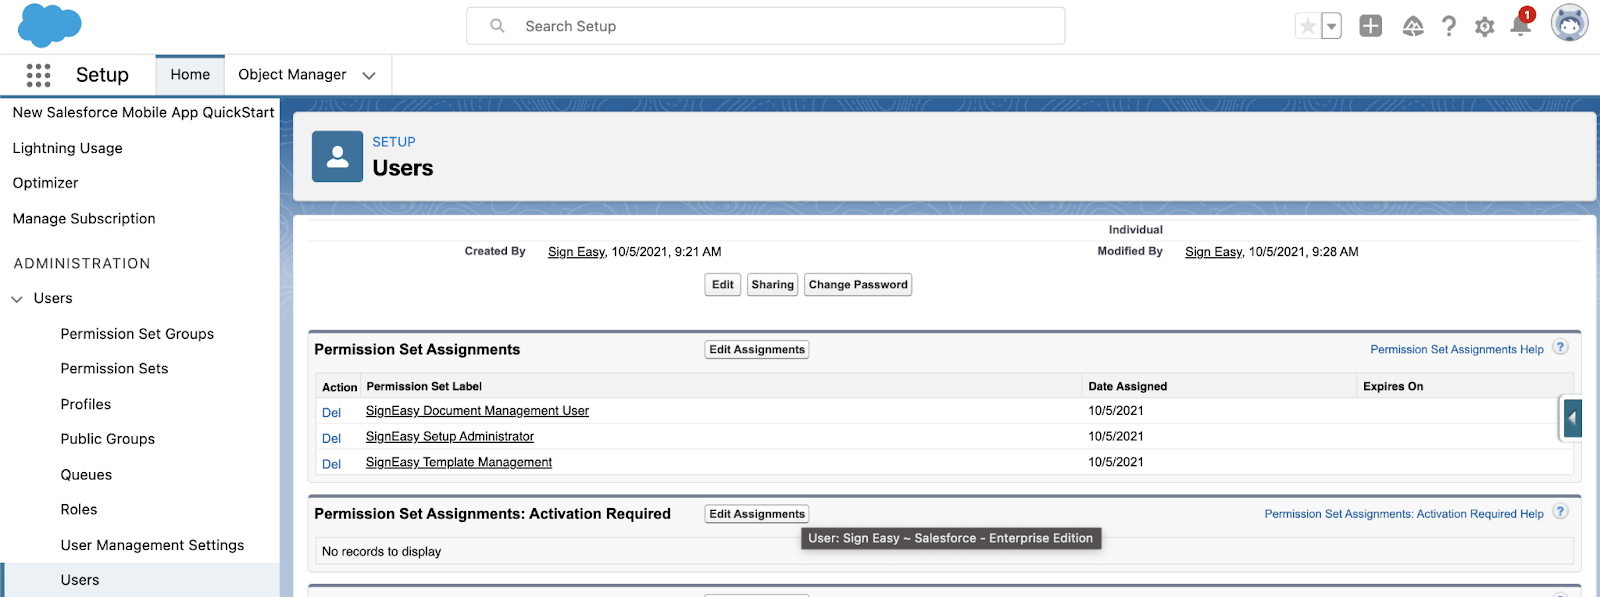The width and height of the screenshot is (1600, 597).
Task: Switch to the Home tab
Action: coord(190,75)
